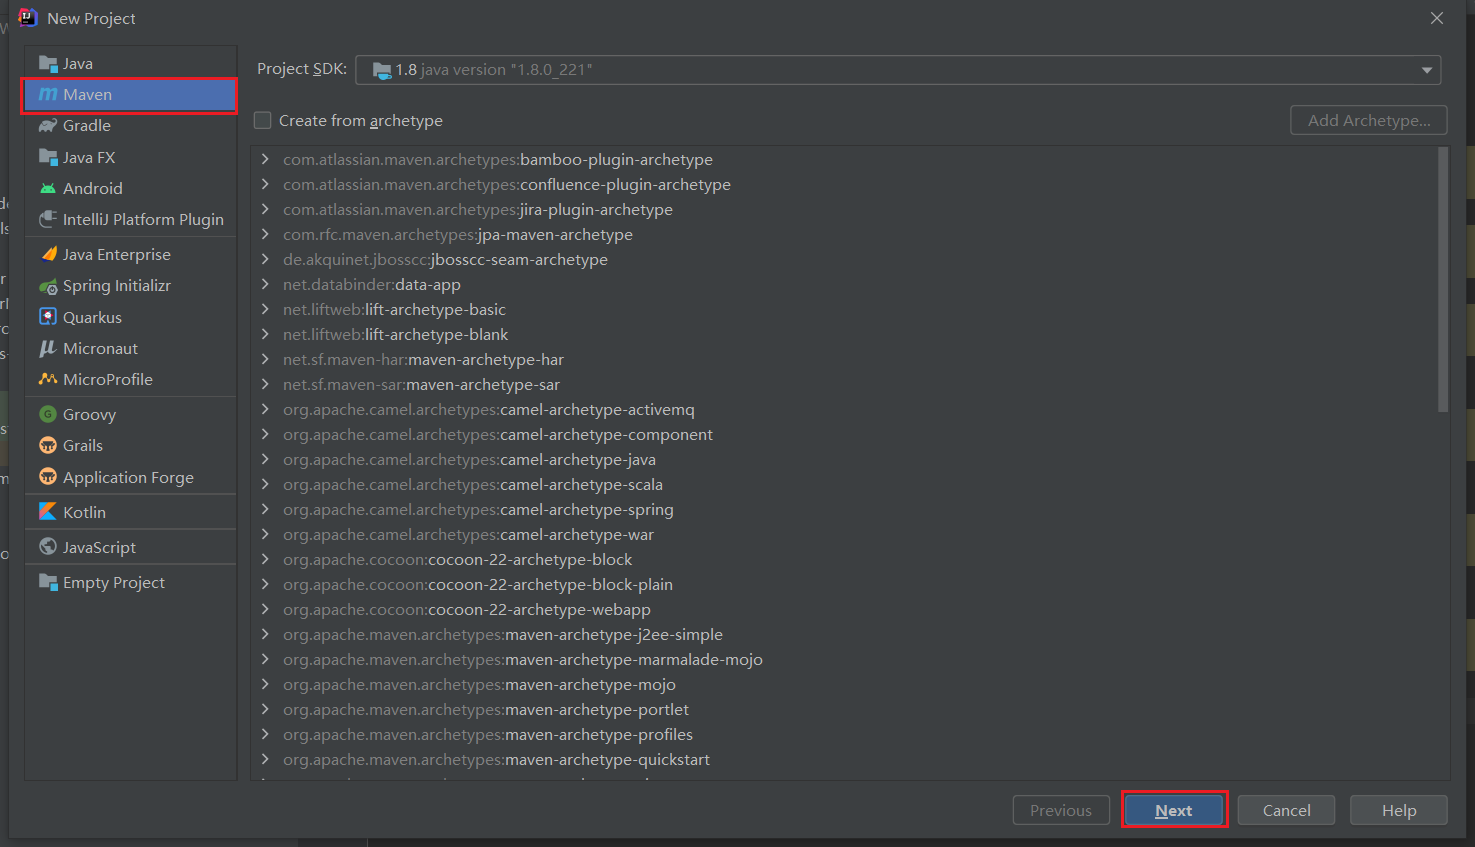The width and height of the screenshot is (1475, 847).
Task: Select maven-archetype-sar row
Action: (844, 384)
